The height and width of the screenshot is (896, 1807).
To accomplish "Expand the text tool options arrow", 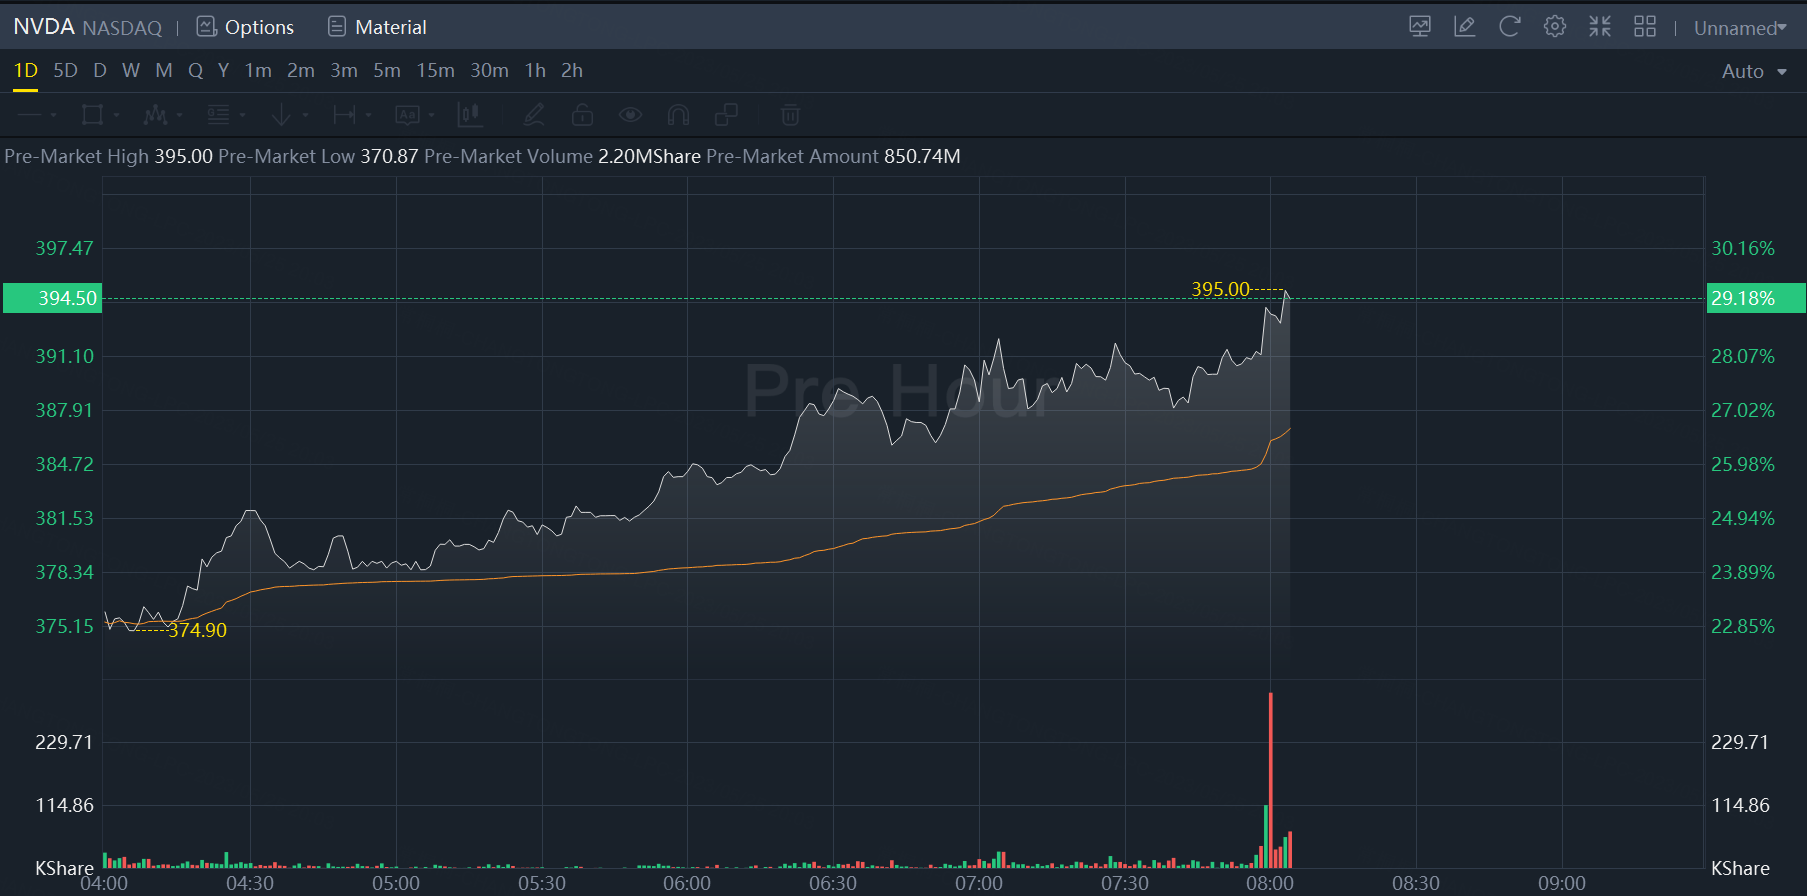I will [431, 116].
